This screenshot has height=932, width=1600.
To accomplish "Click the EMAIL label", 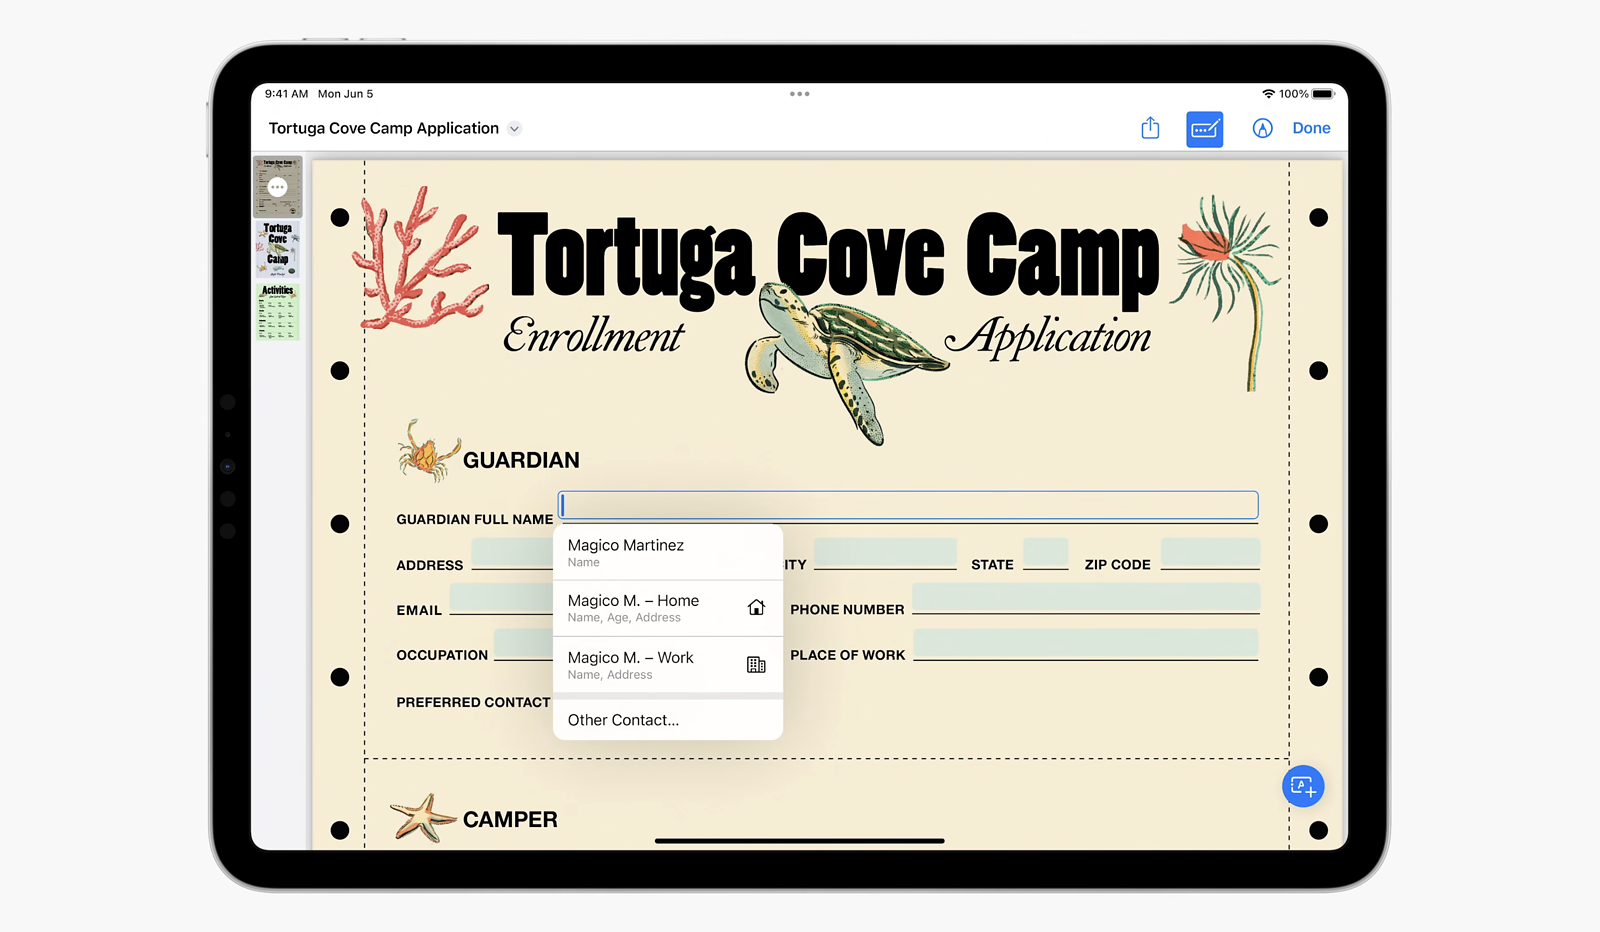I will coord(419,610).
